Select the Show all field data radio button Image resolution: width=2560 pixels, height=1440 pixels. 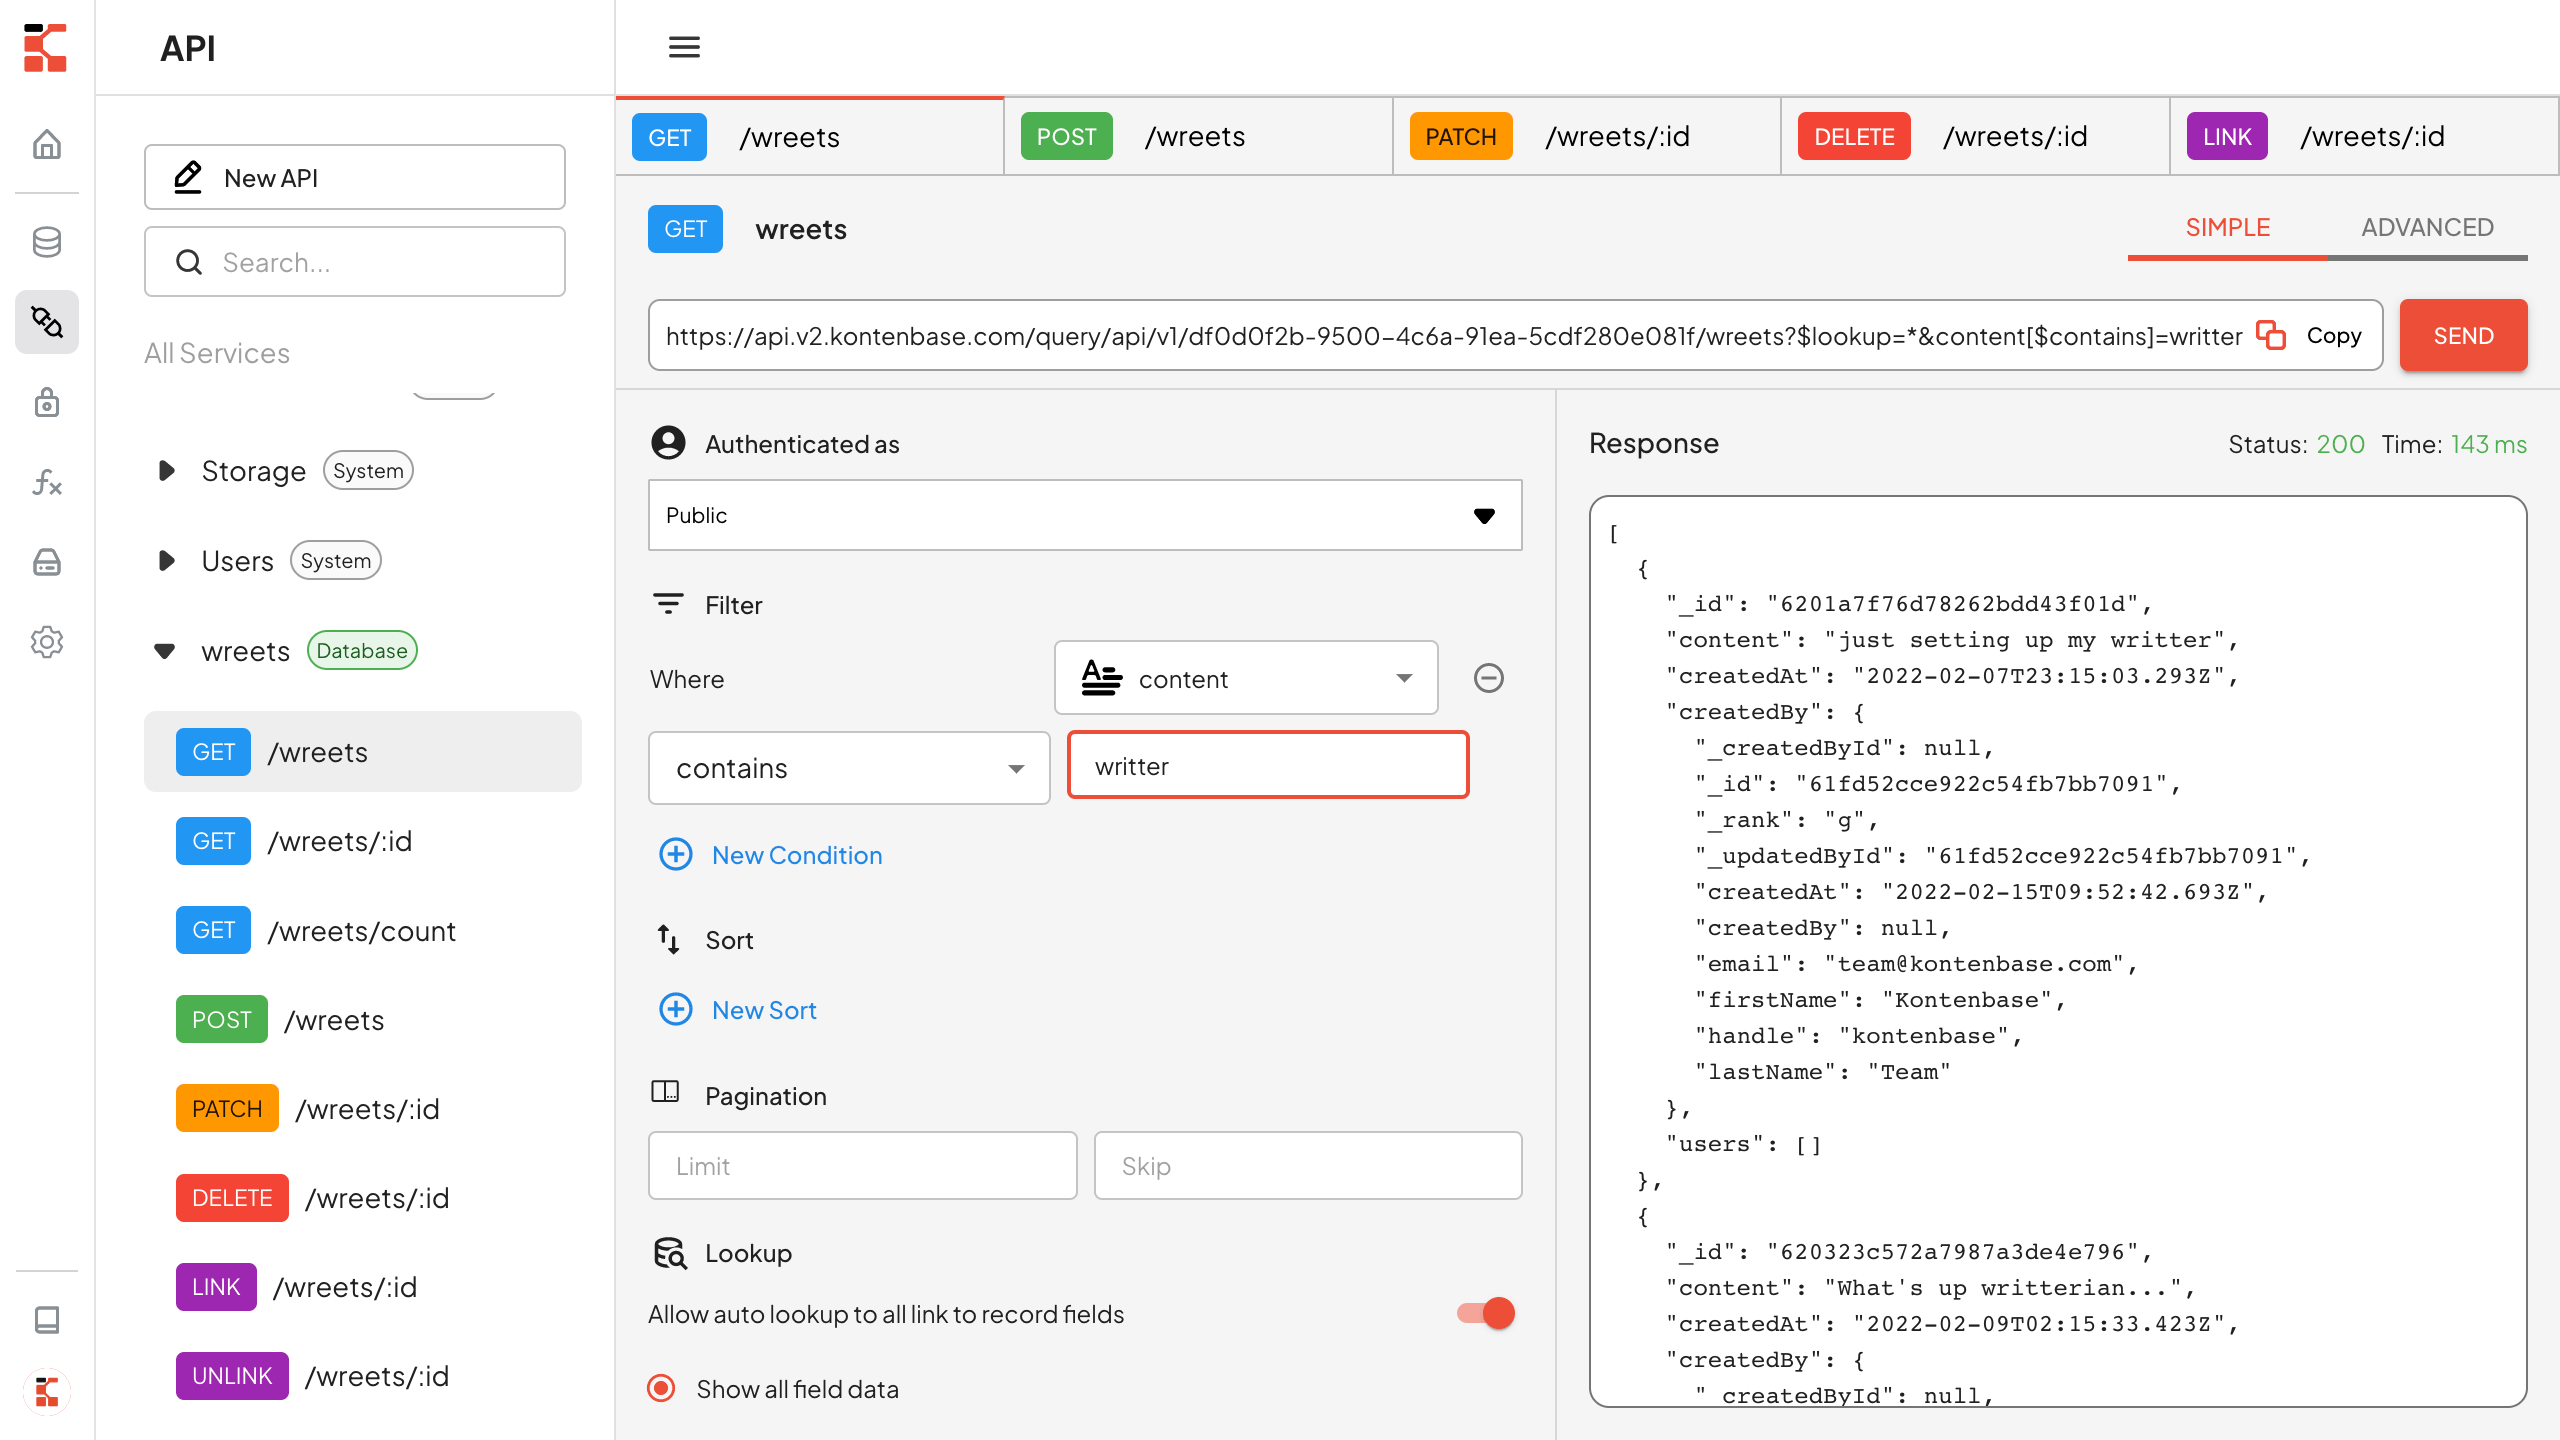pos(660,1388)
